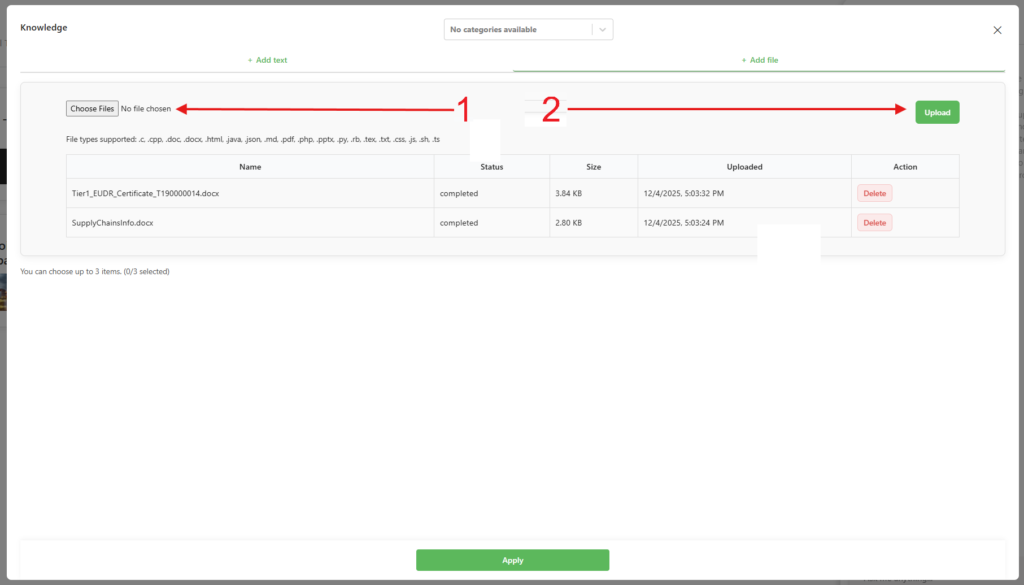Image resolution: width=1024 pixels, height=585 pixels.
Task: Select the SupplyChainsInfo.docx file name
Action: (112, 223)
